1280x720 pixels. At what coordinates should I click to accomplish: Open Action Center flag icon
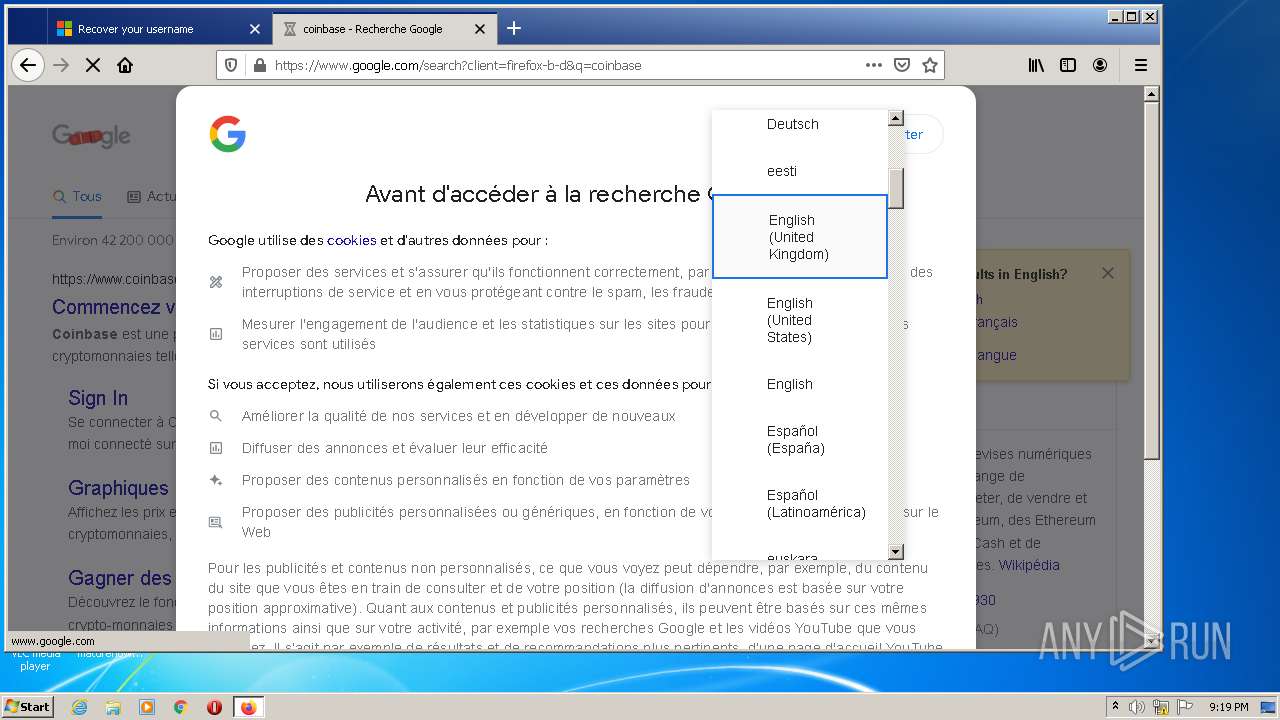click(x=1183, y=707)
